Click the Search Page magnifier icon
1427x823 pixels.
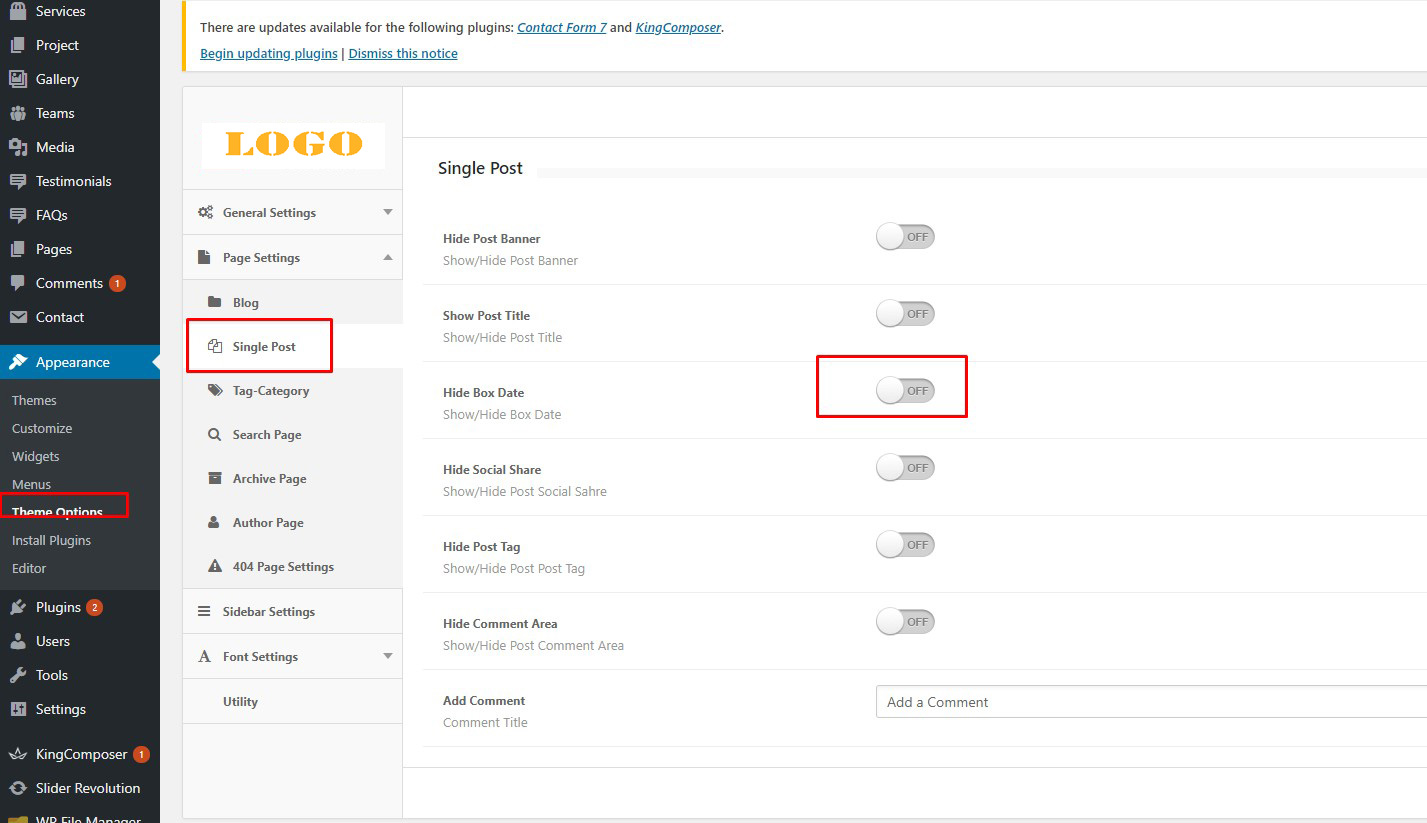tap(215, 435)
